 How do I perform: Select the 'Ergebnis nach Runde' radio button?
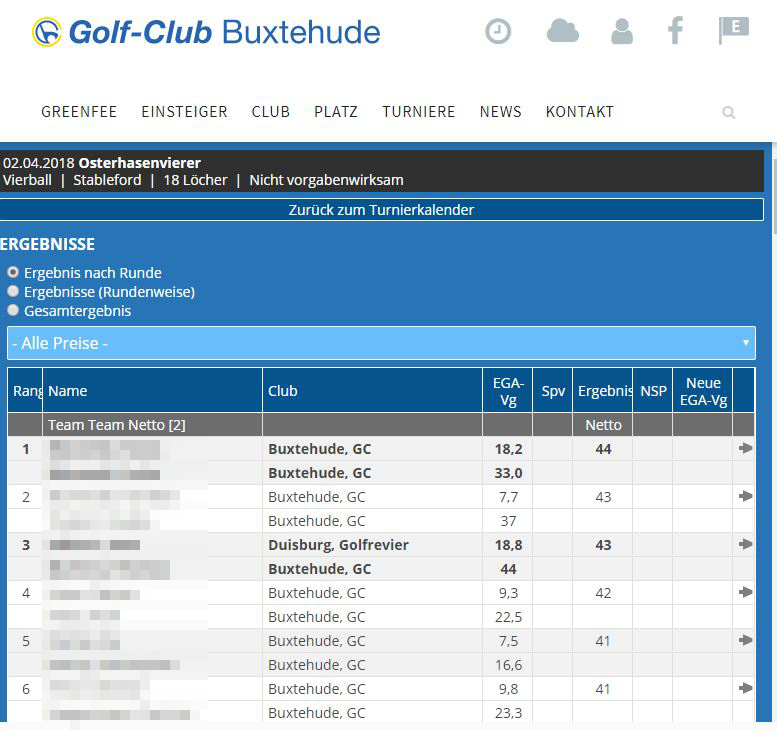[13, 272]
